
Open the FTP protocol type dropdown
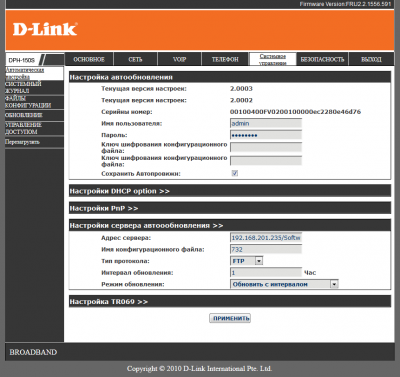246,261
